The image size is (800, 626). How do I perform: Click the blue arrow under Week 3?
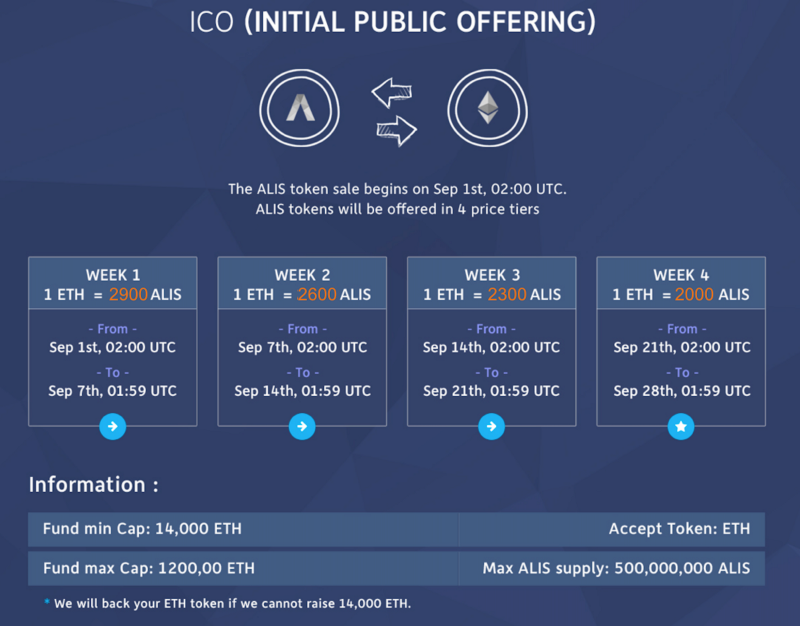click(491, 427)
